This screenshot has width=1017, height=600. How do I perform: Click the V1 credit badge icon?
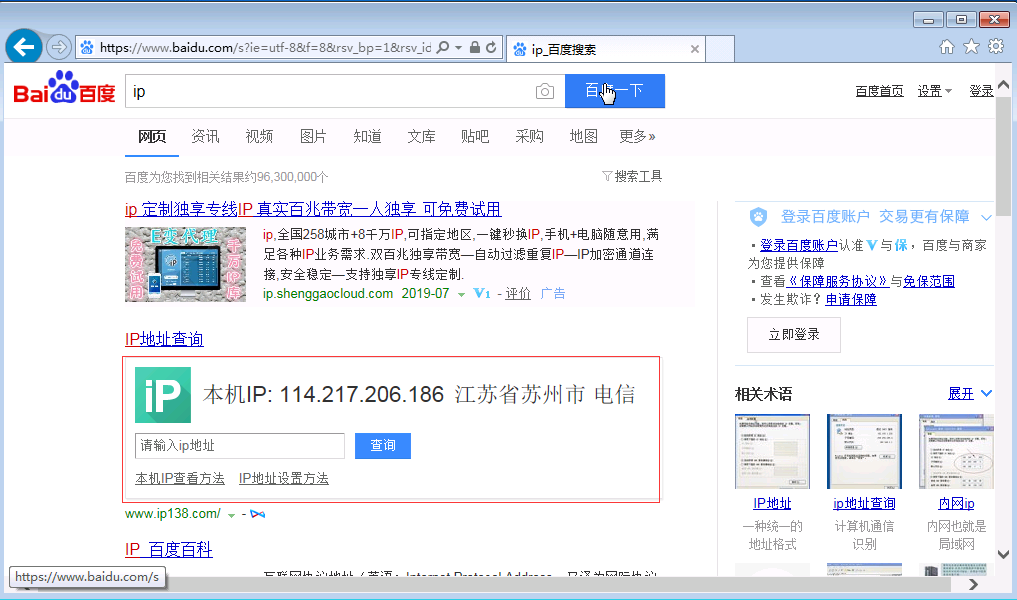coord(481,294)
